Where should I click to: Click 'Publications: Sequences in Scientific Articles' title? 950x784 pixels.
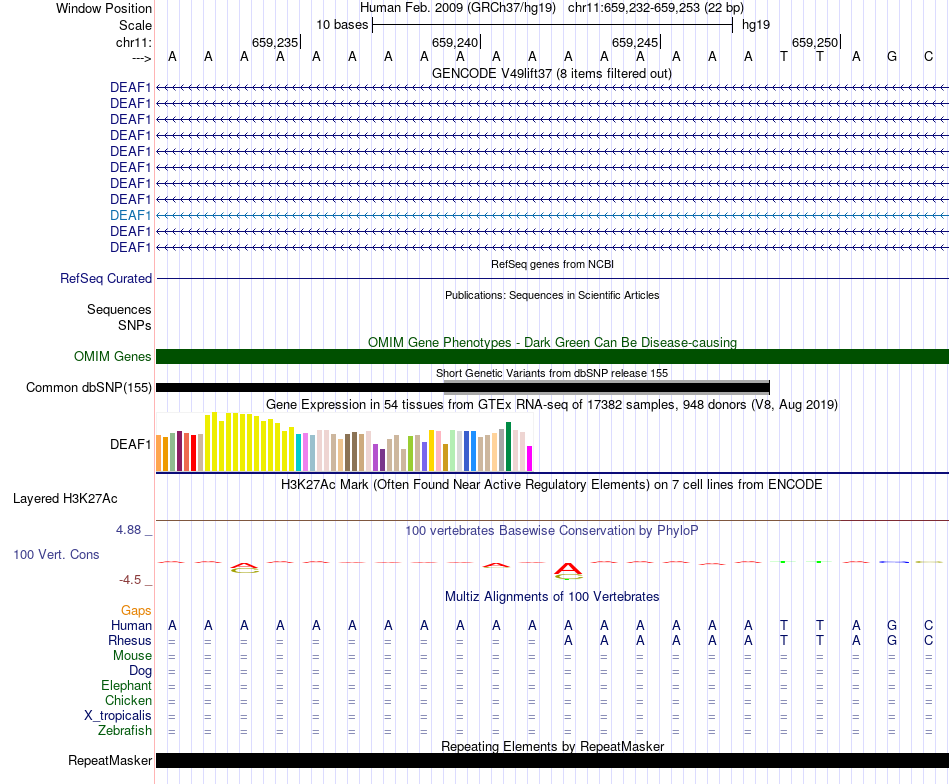click(552, 295)
